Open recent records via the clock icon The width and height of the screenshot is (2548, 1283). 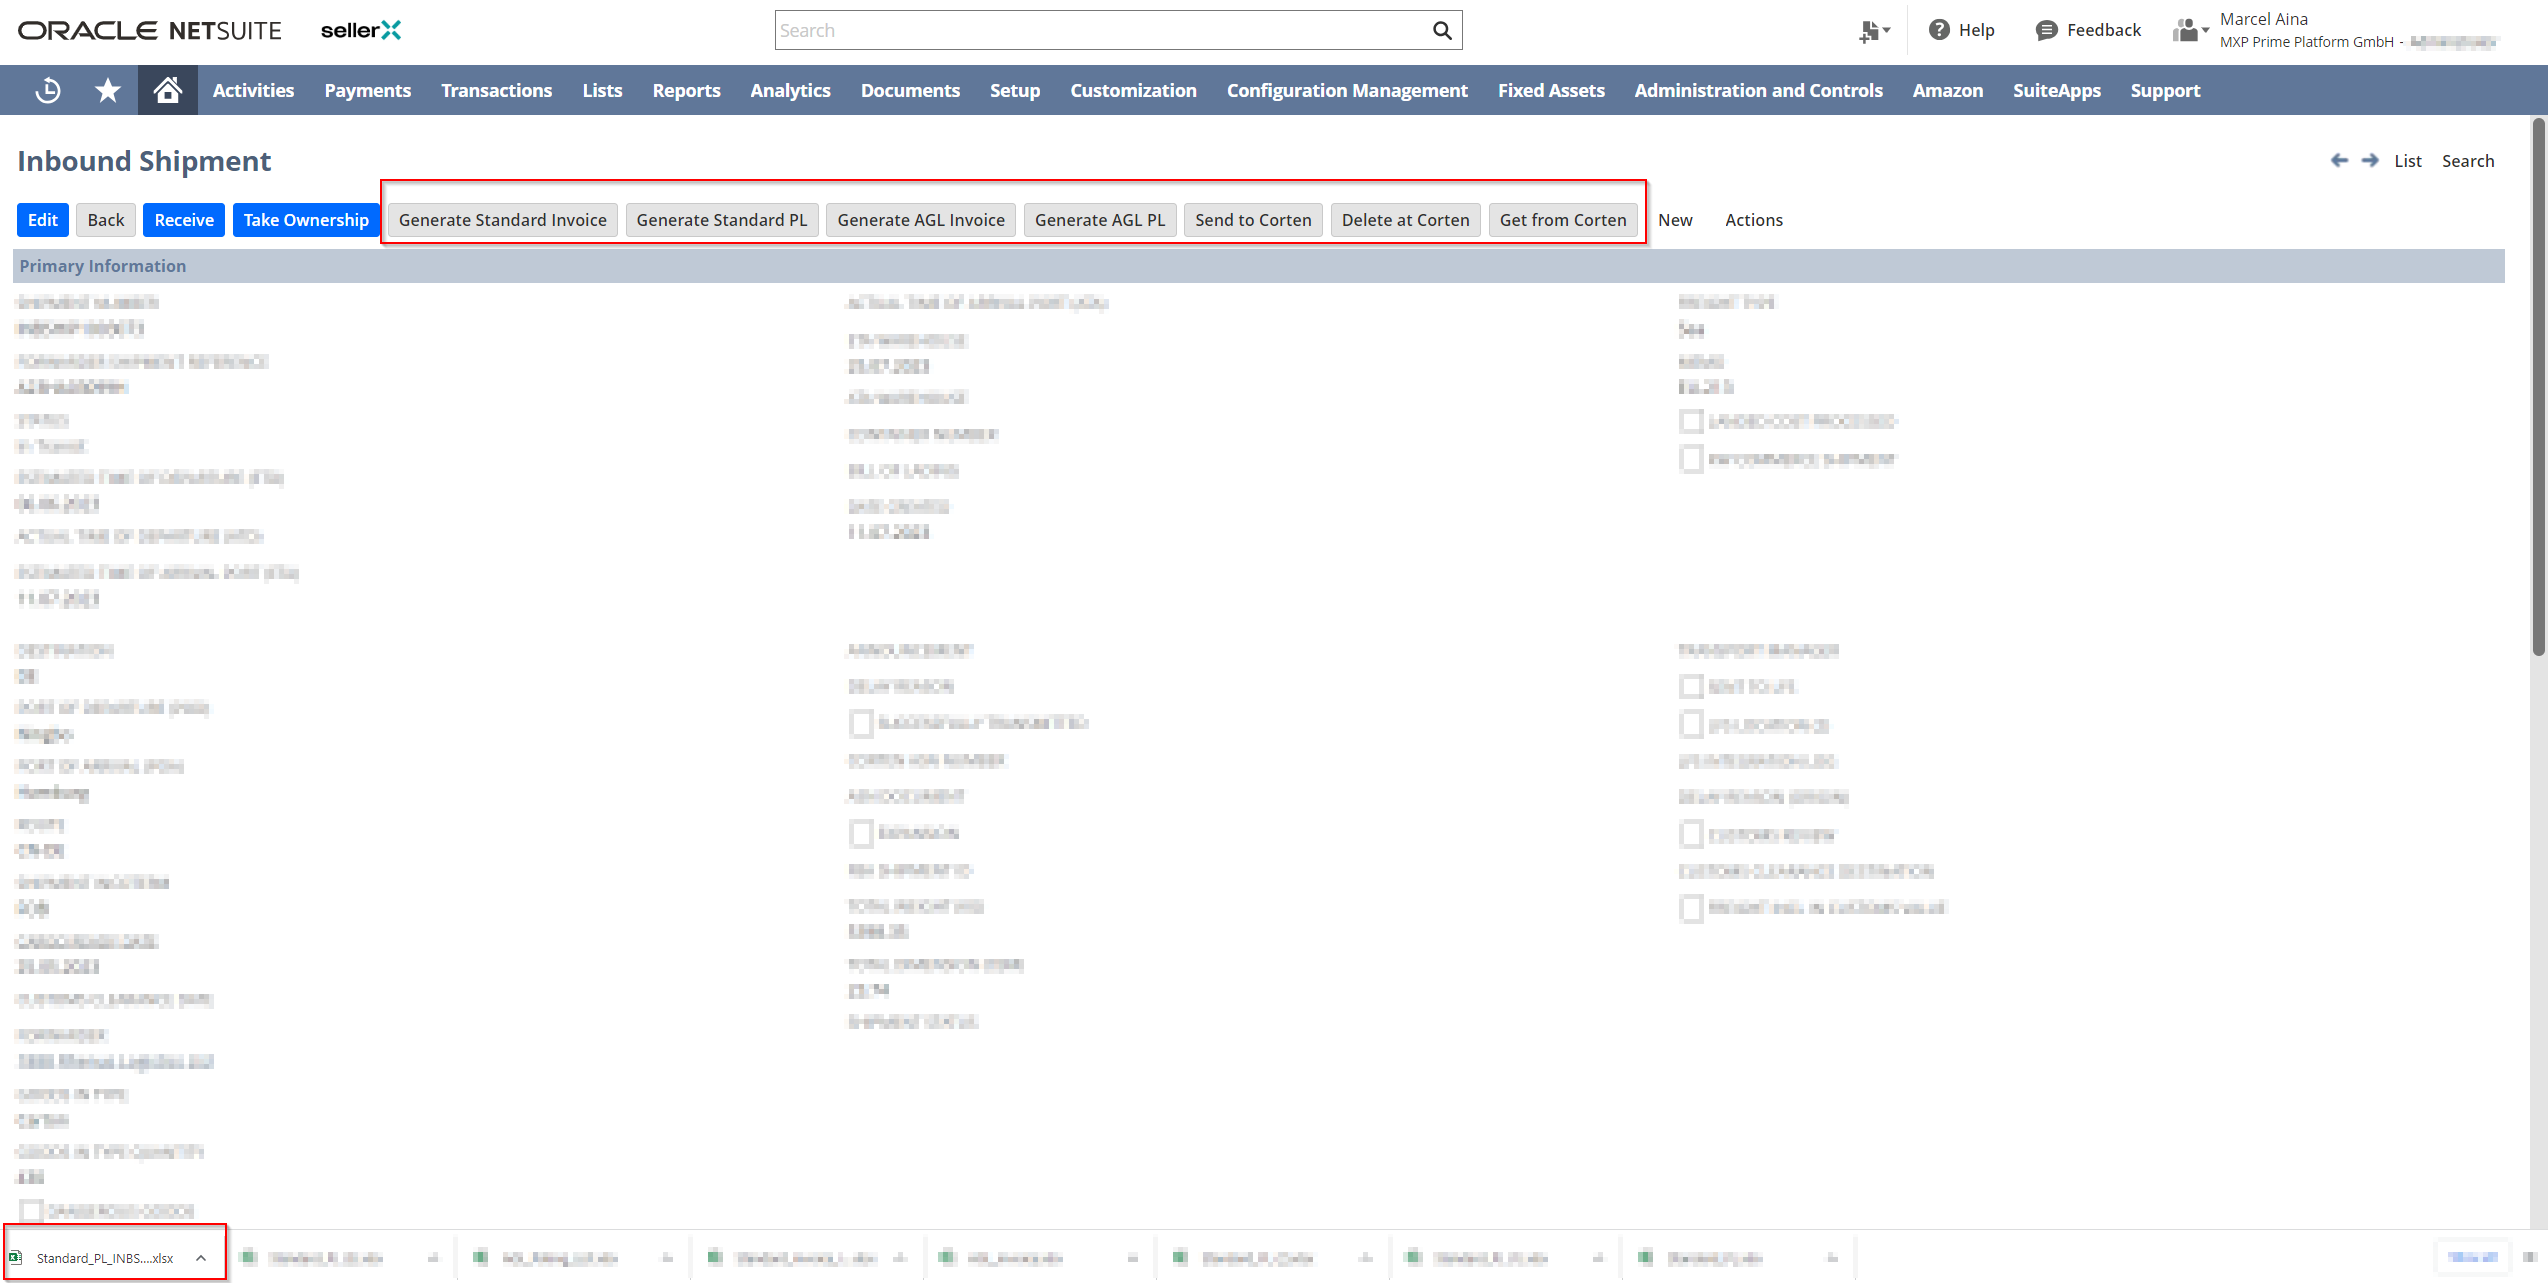(x=47, y=90)
